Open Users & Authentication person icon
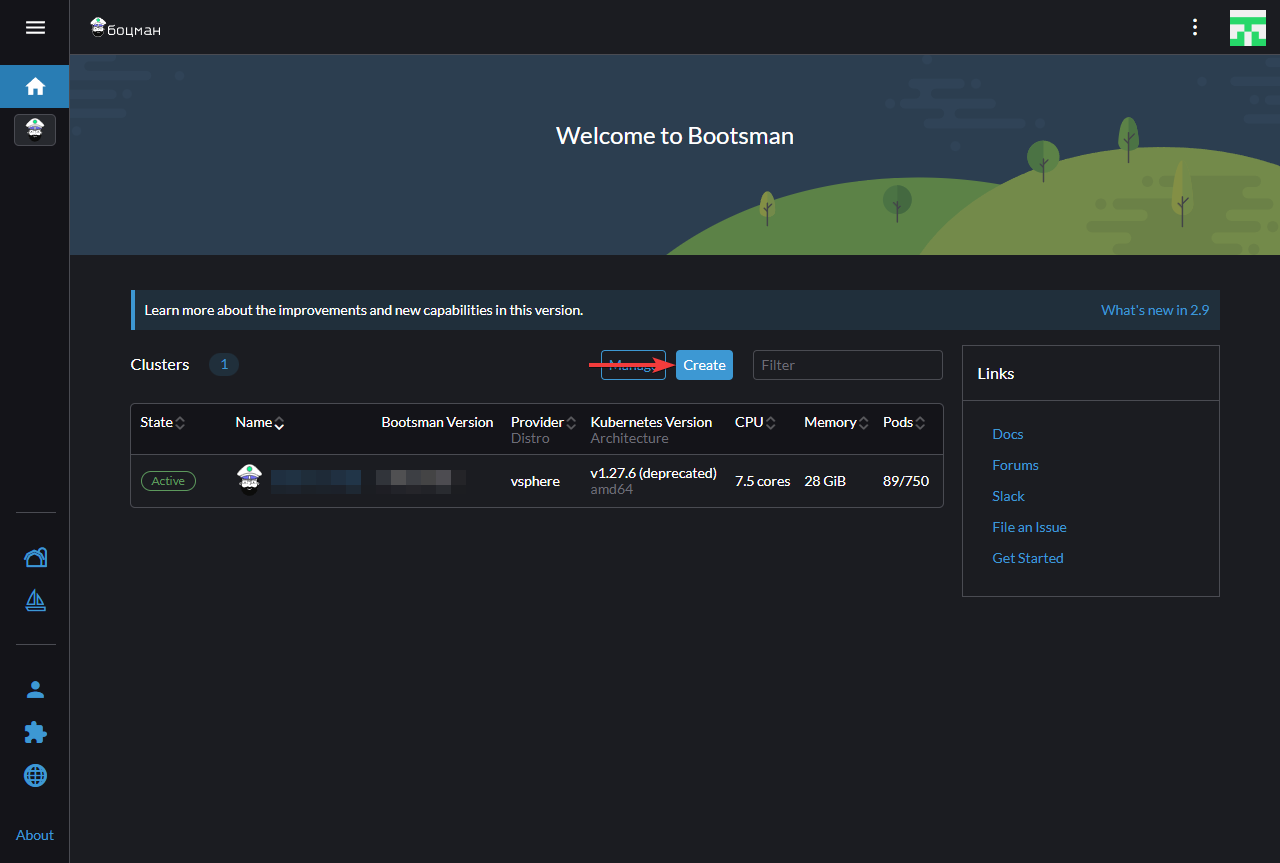The image size is (1280, 863). tap(35, 689)
